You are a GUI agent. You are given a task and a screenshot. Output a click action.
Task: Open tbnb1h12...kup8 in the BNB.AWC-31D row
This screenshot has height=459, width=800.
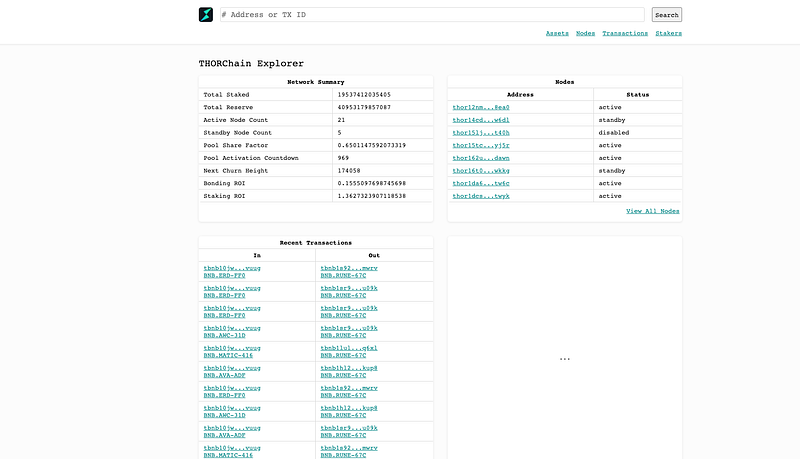[x=349, y=408]
